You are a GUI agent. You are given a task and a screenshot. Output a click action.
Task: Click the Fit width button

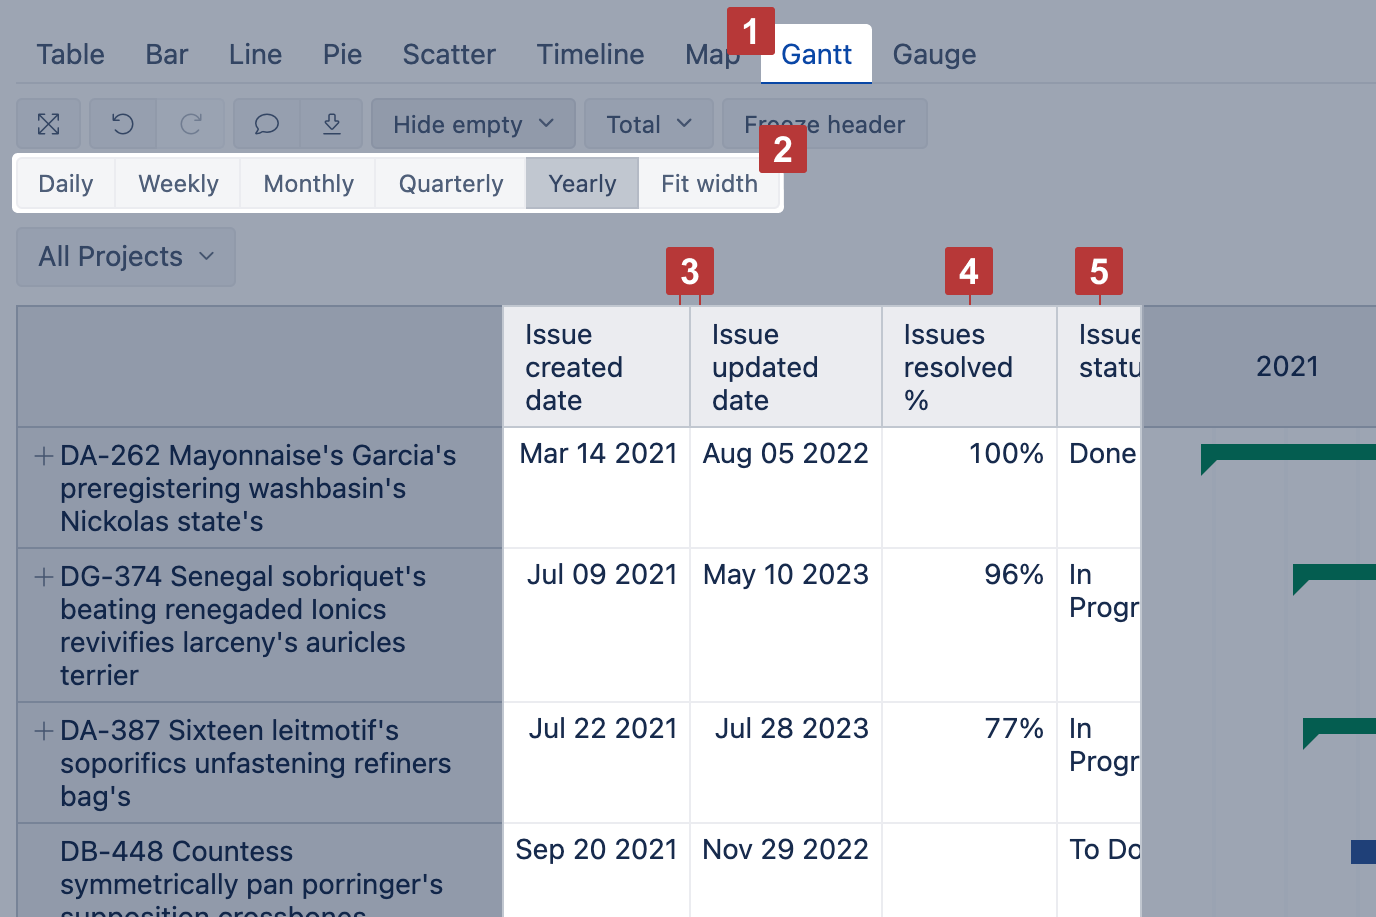coord(709,184)
